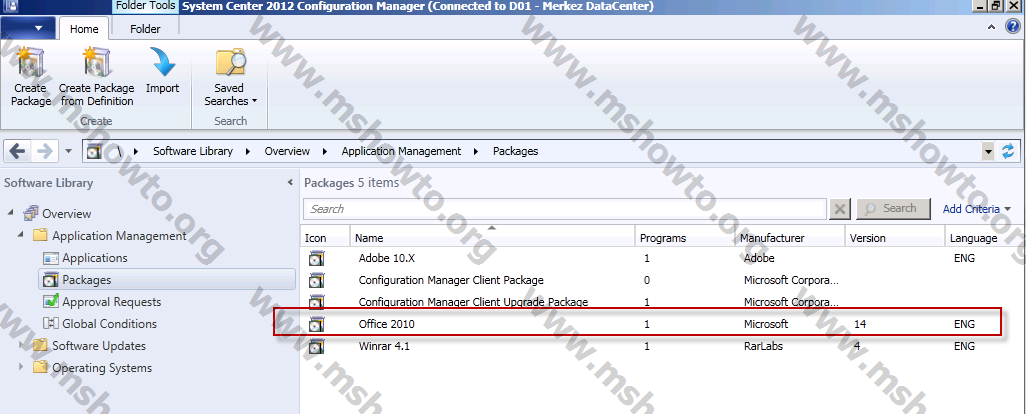The height and width of the screenshot is (414, 1026).
Task: Expand the arrow after Software Library breadcrumb
Action: (x=248, y=152)
